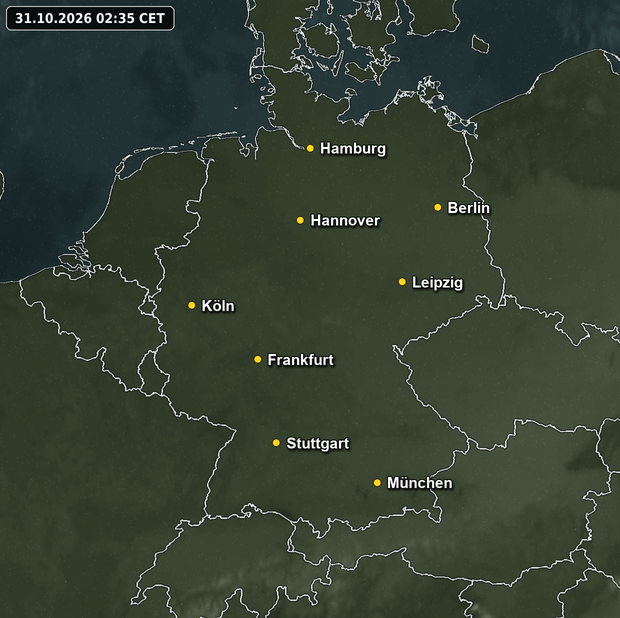Click the Hamburg city marker dot
The image size is (620, 618).
310,148
